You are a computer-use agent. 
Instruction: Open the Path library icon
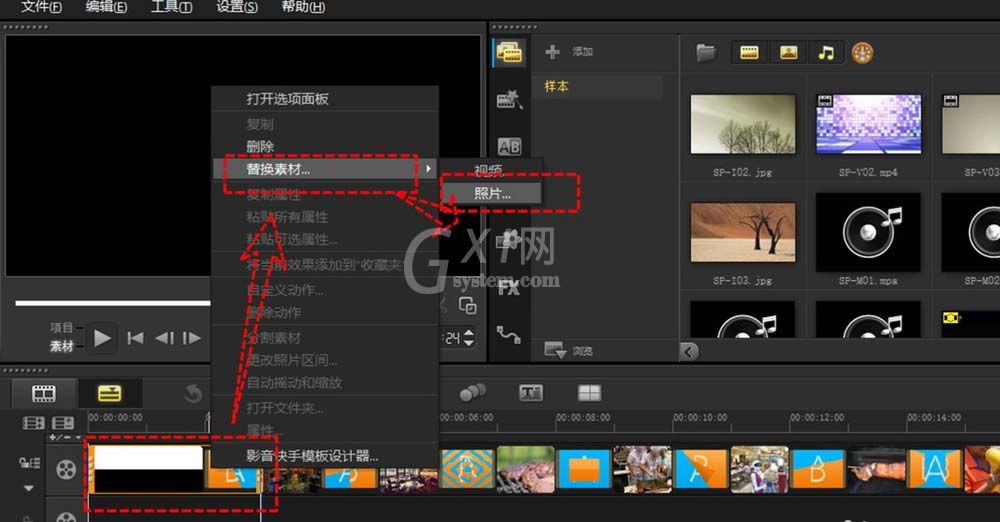pos(509,334)
